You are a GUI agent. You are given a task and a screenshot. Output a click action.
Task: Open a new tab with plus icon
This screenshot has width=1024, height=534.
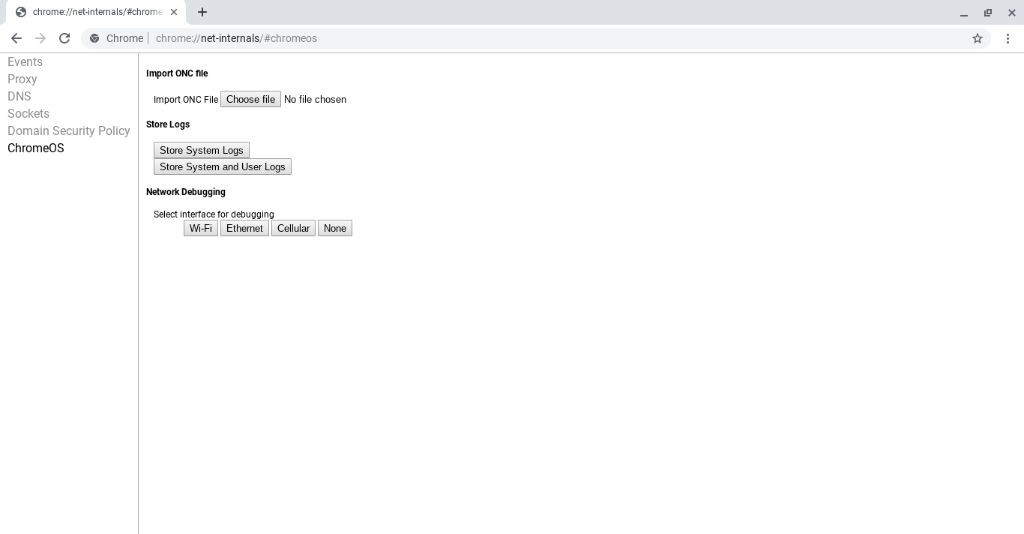[x=202, y=12]
